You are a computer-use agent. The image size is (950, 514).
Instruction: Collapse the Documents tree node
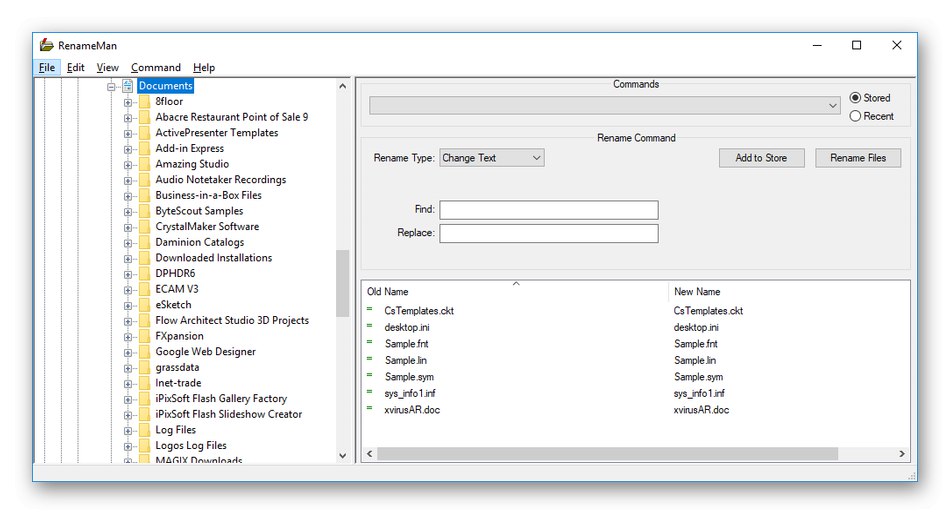(111, 87)
